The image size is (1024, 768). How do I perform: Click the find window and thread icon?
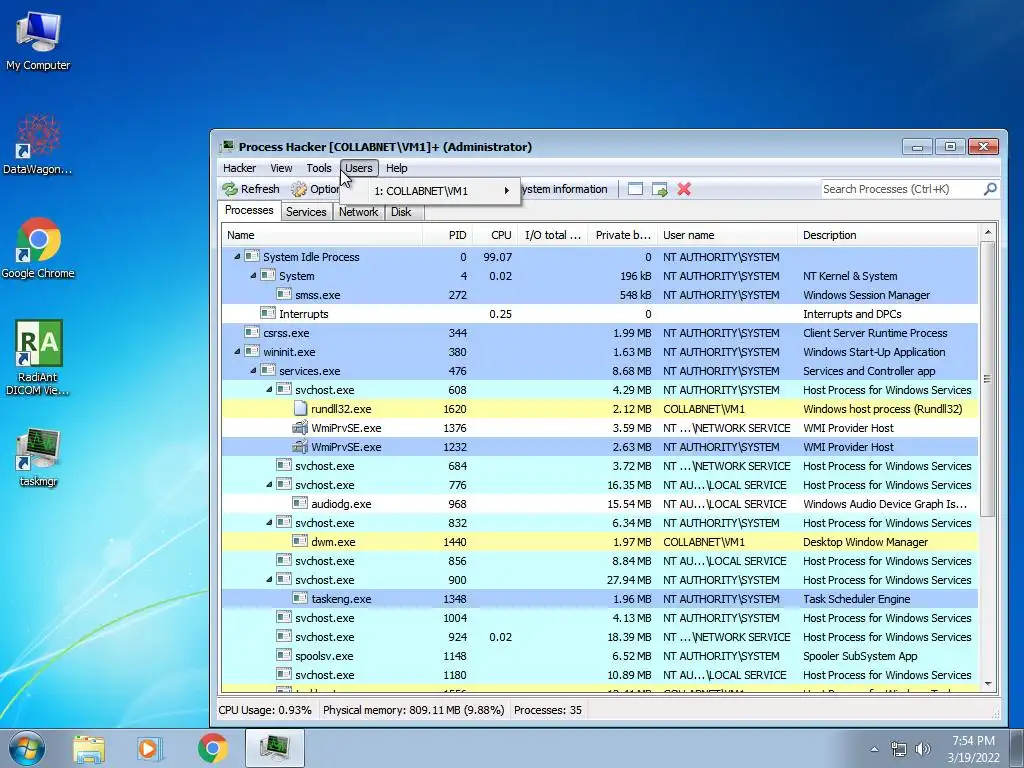(x=660, y=189)
